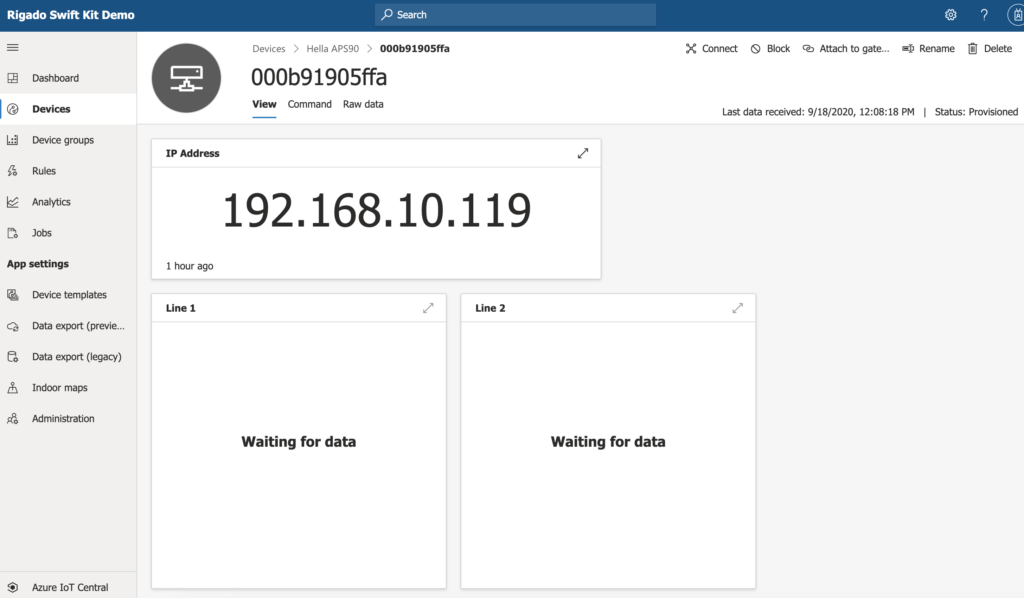Click 'Waiting for data' in Line 1
This screenshot has height=598, width=1024.
(x=298, y=442)
